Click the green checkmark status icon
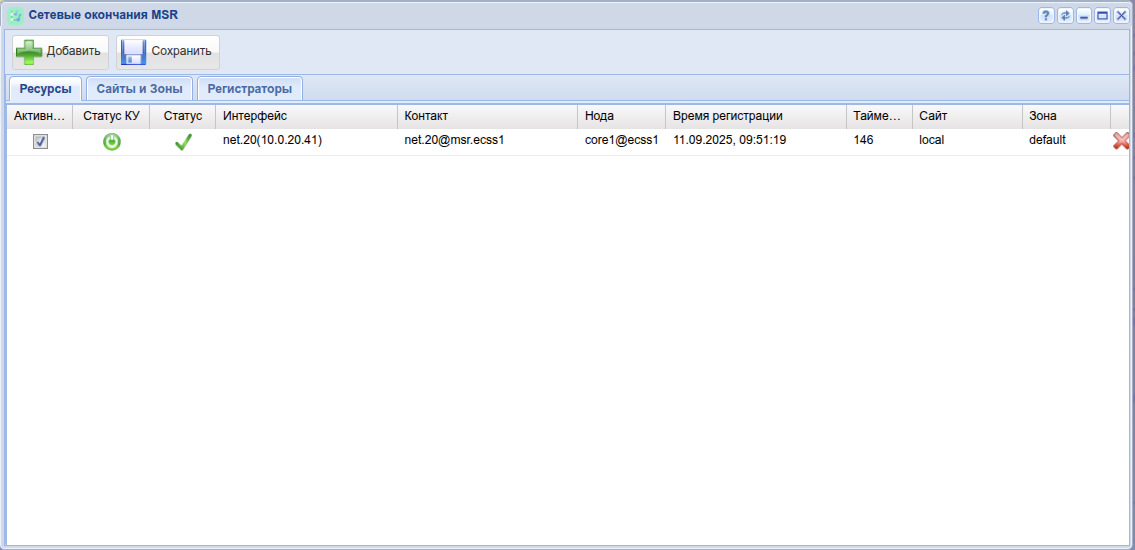This screenshot has height=550, width=1135. (x=183, y=142)
